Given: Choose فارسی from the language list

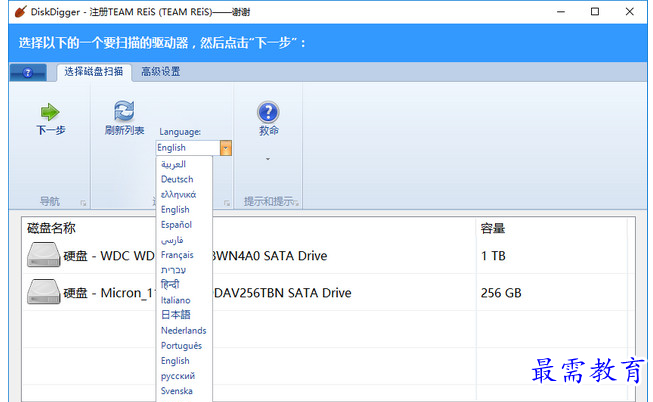Looking at the screenshot, I should tap(172, 240).
